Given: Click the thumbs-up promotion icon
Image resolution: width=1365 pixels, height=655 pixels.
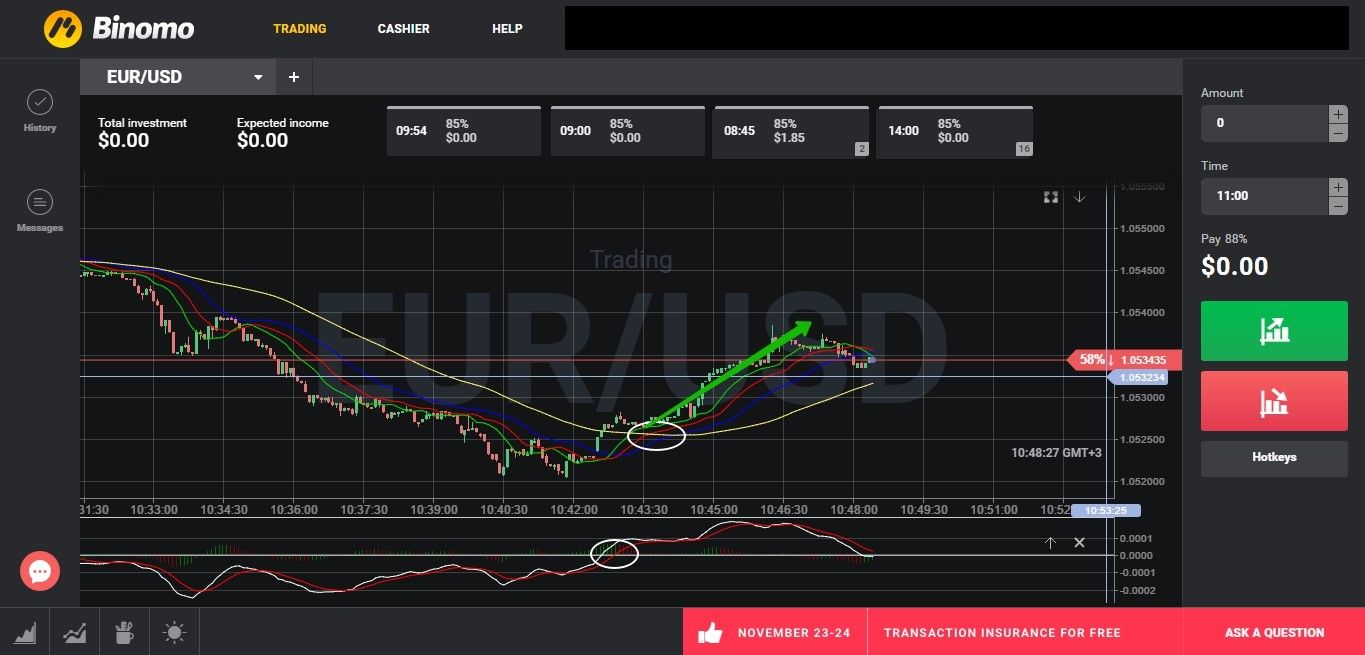Looking at the screenshot, I should pyautogui.click(x=710, y=632).
